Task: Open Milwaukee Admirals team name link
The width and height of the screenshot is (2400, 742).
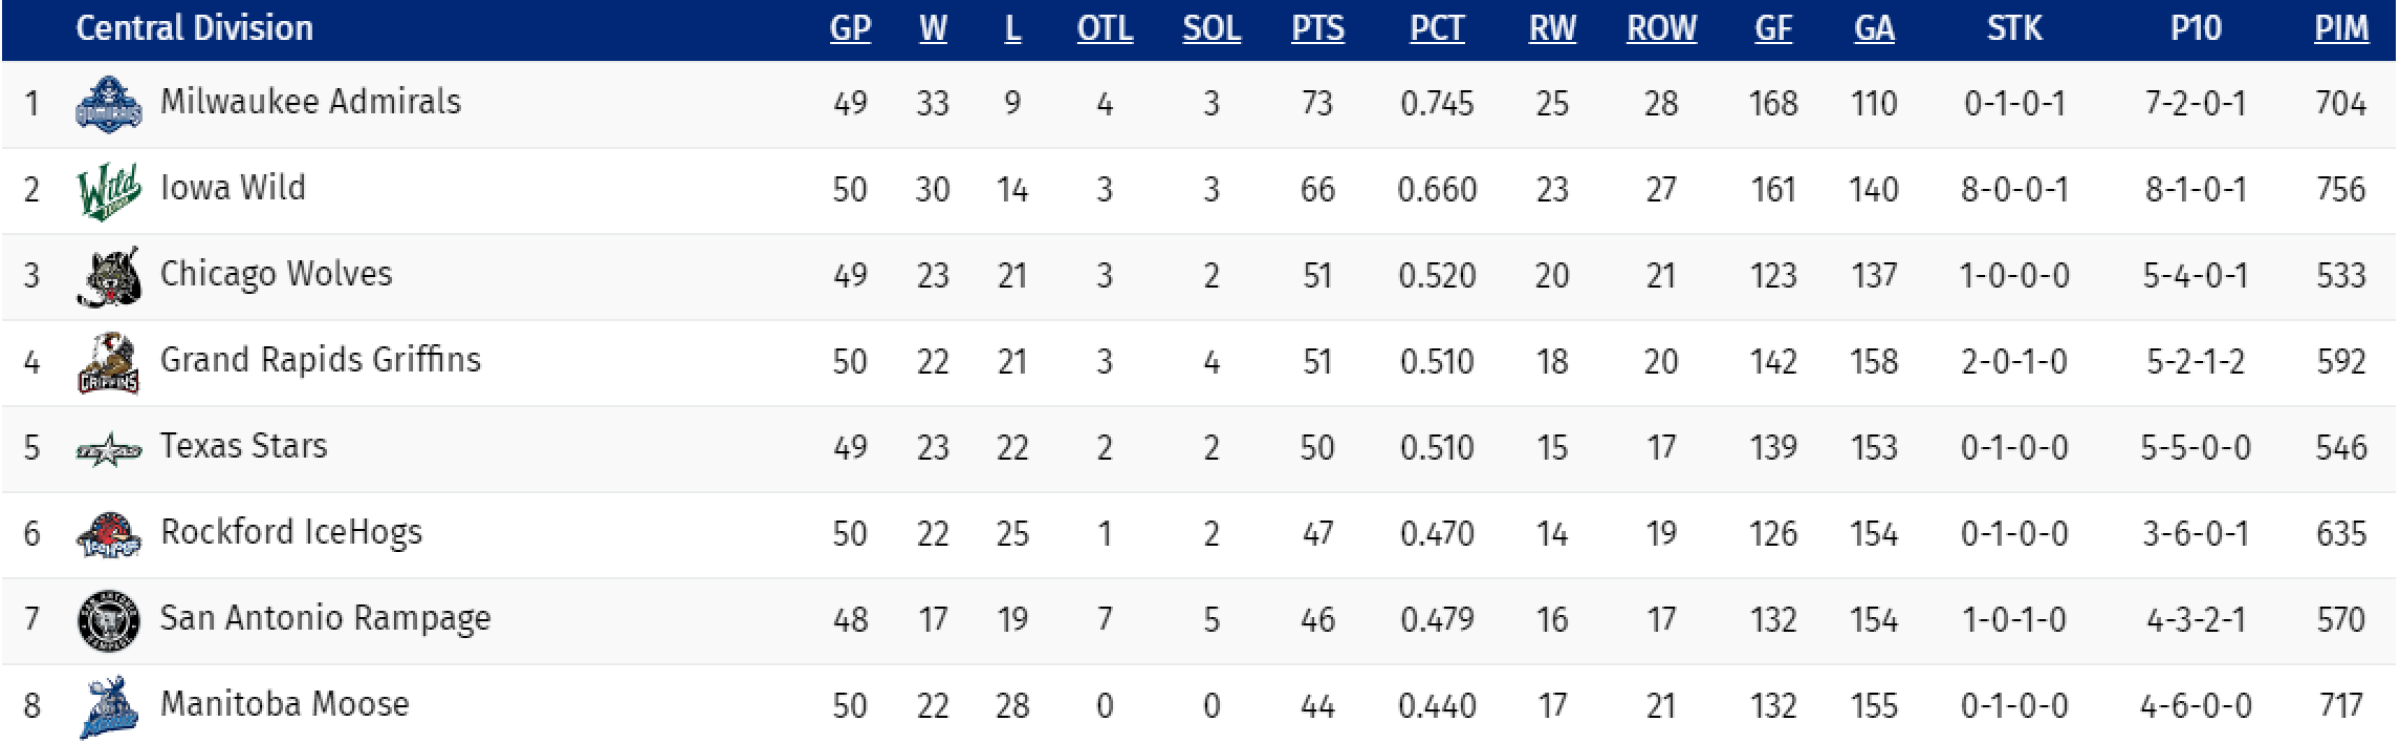Action: pyautogui.click(x=311, y=102)
